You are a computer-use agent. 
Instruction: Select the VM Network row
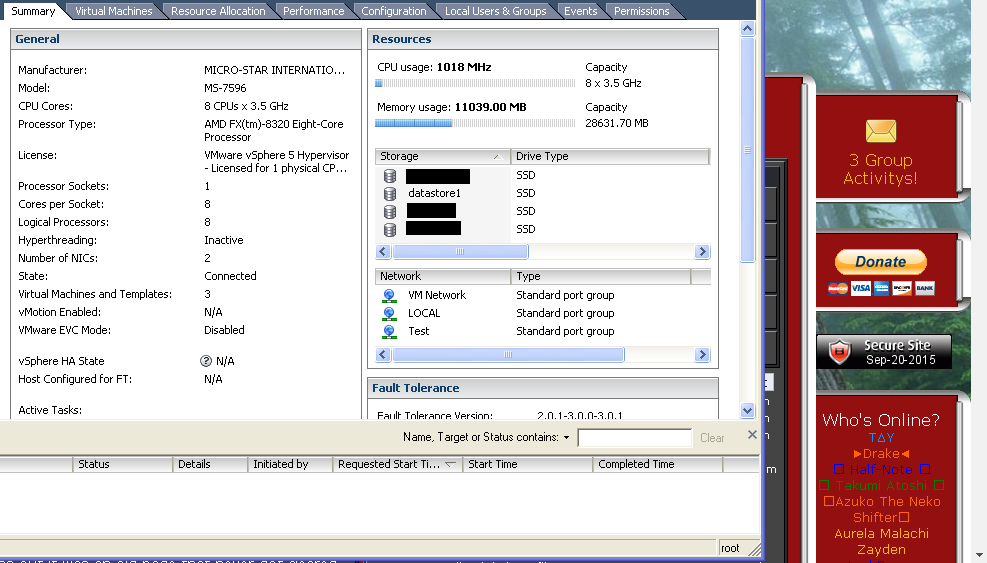543,295
